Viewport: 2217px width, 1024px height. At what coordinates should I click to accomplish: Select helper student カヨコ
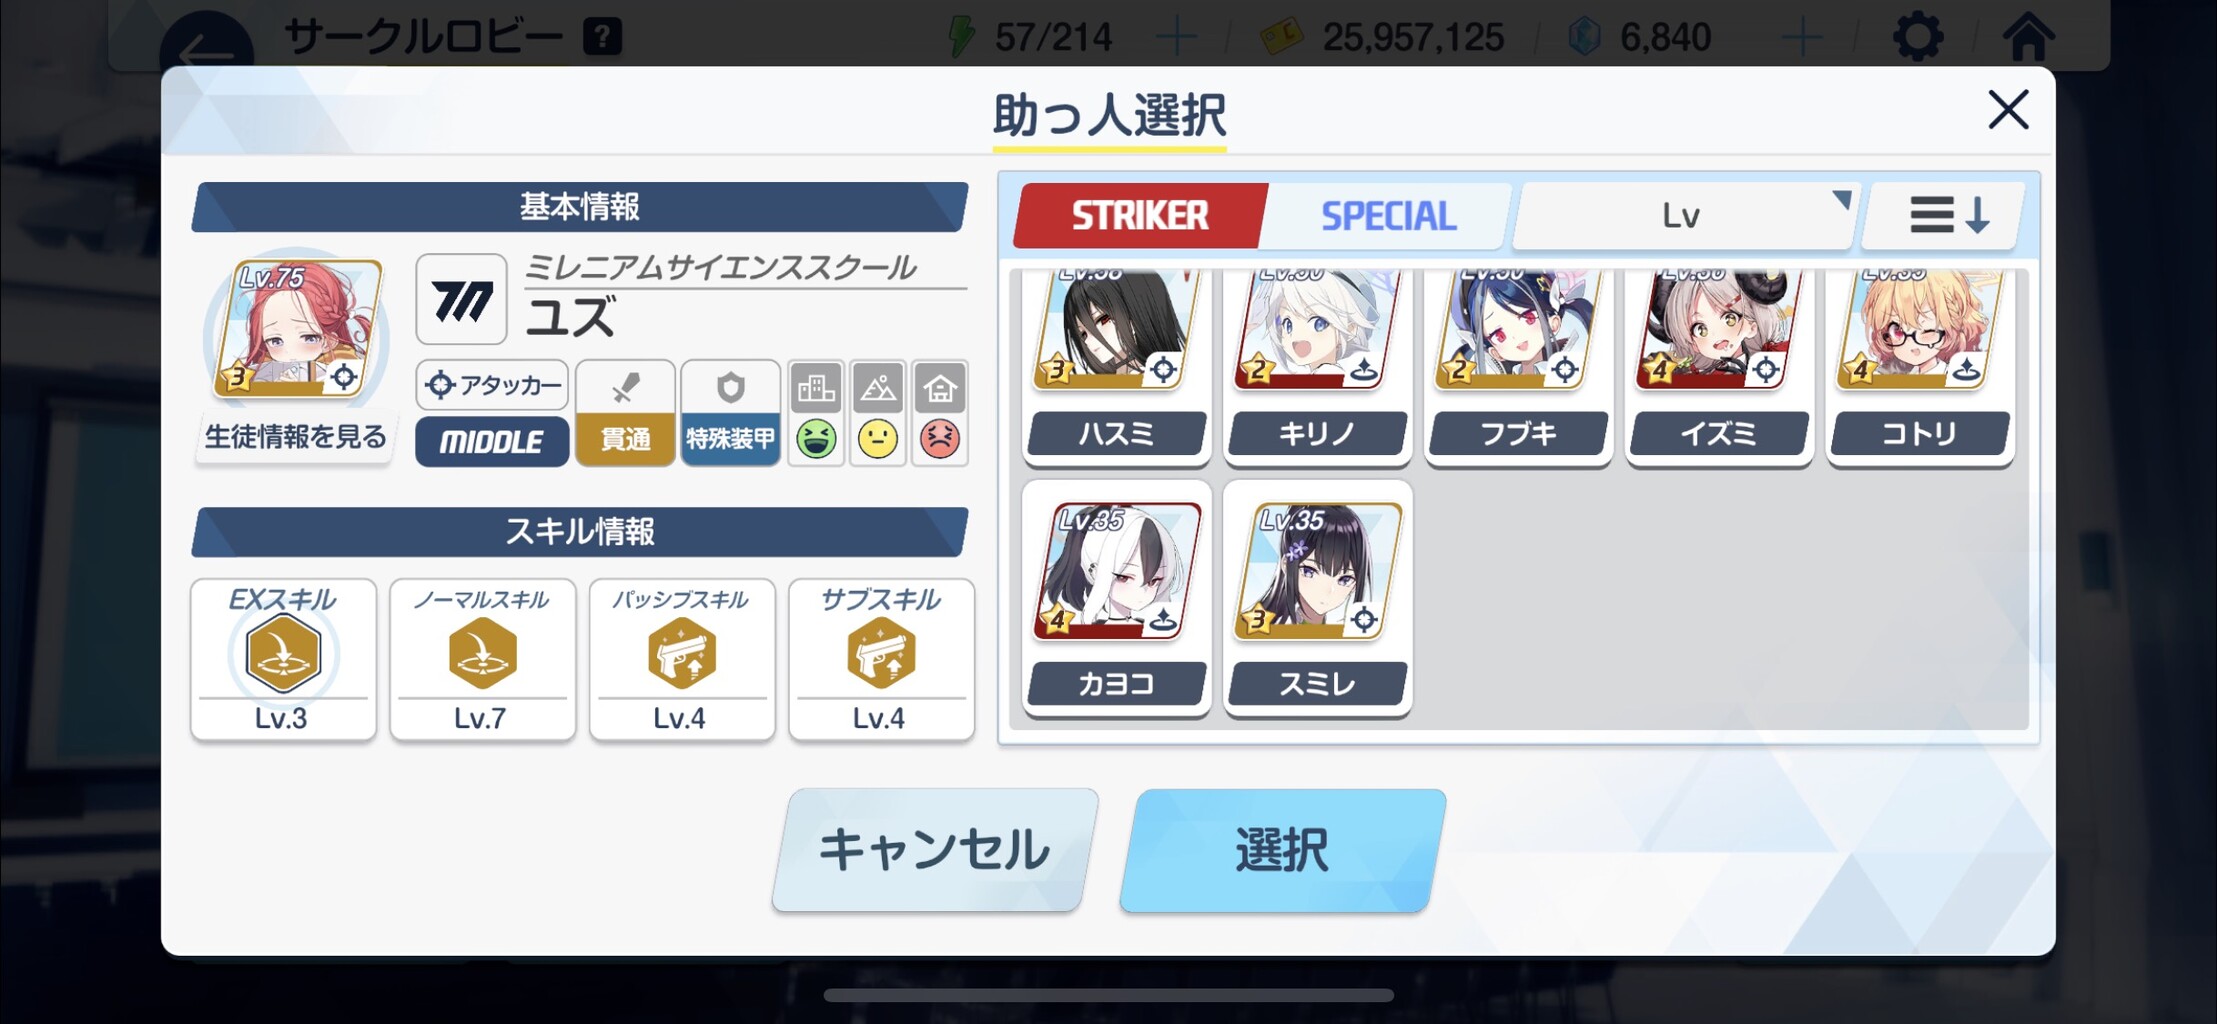[1117, 598]
